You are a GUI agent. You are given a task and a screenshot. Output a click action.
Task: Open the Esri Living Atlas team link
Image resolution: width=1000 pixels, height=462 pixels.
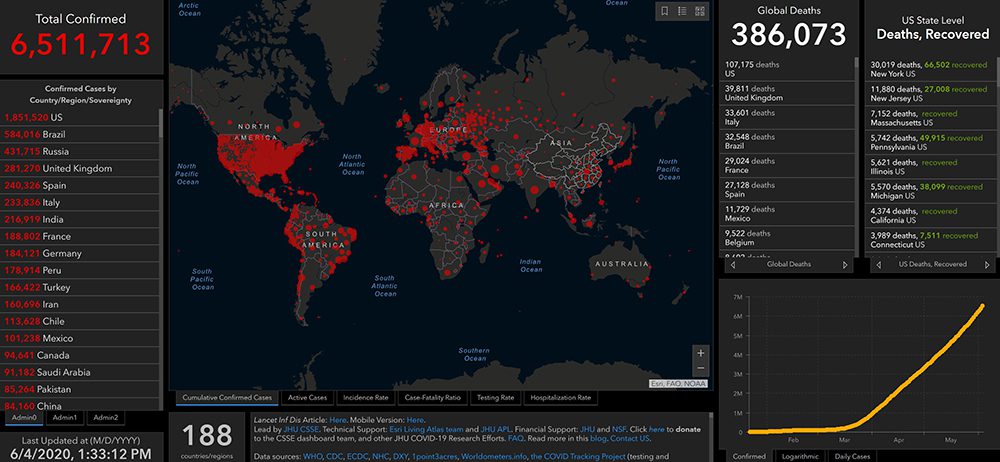(x=427, y=429)
